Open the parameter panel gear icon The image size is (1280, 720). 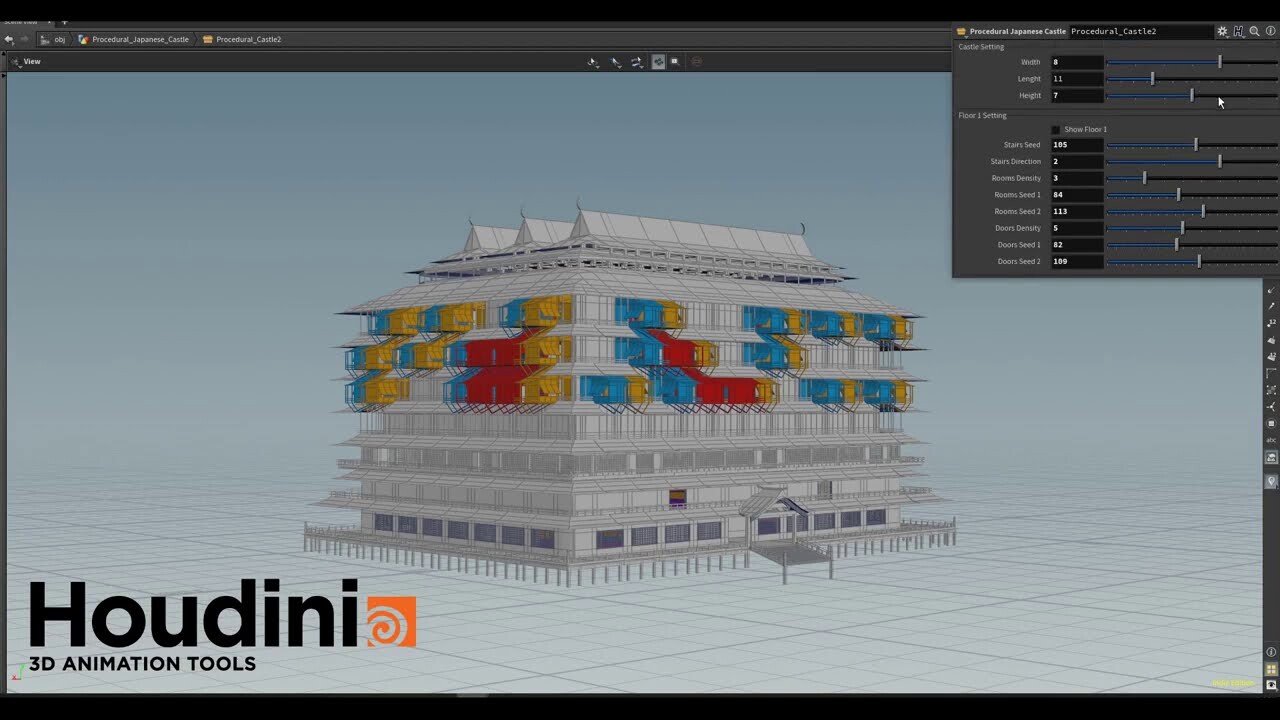click(1222, 31)
